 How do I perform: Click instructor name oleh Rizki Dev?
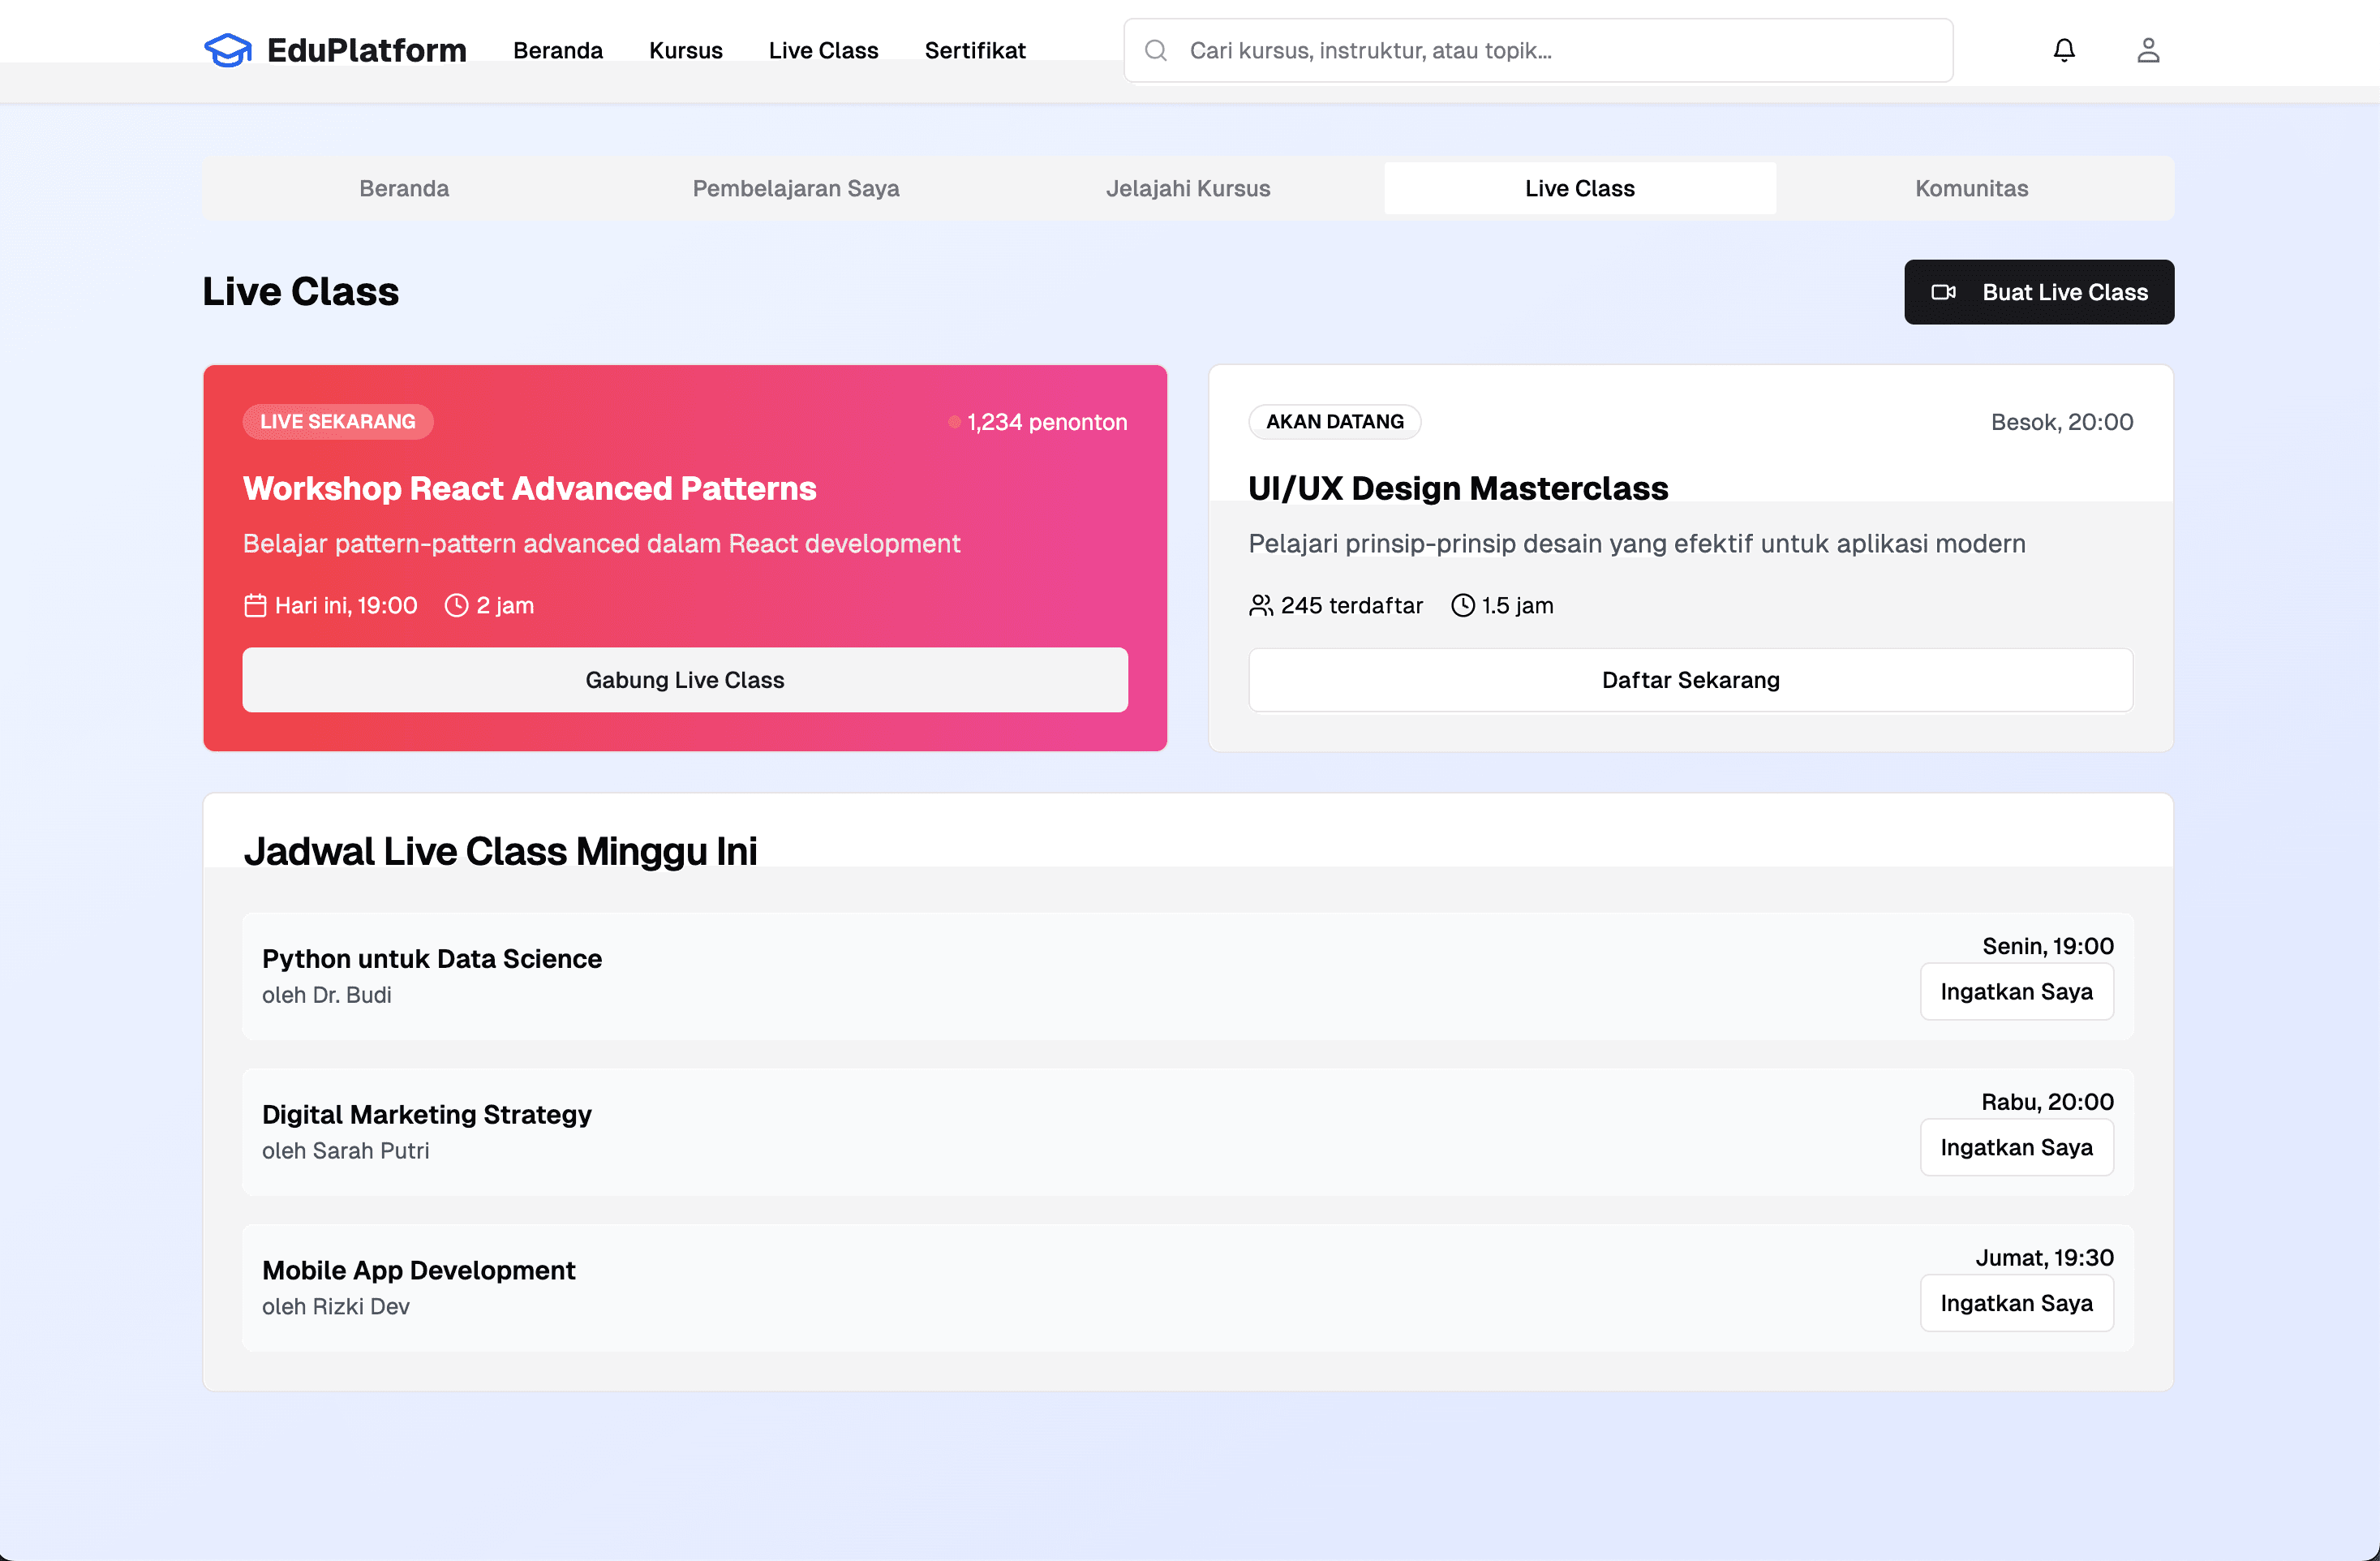[x=336, y=1307]
